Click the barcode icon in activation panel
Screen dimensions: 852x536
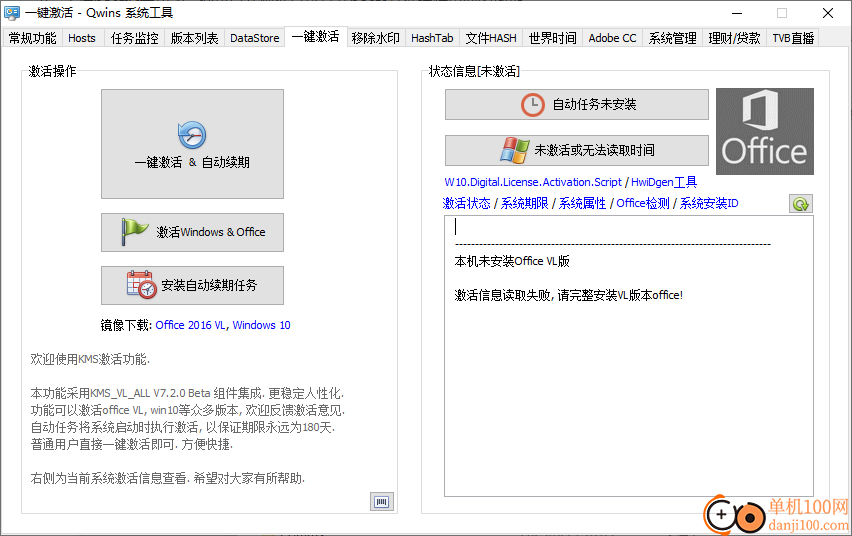coord(381,502)
